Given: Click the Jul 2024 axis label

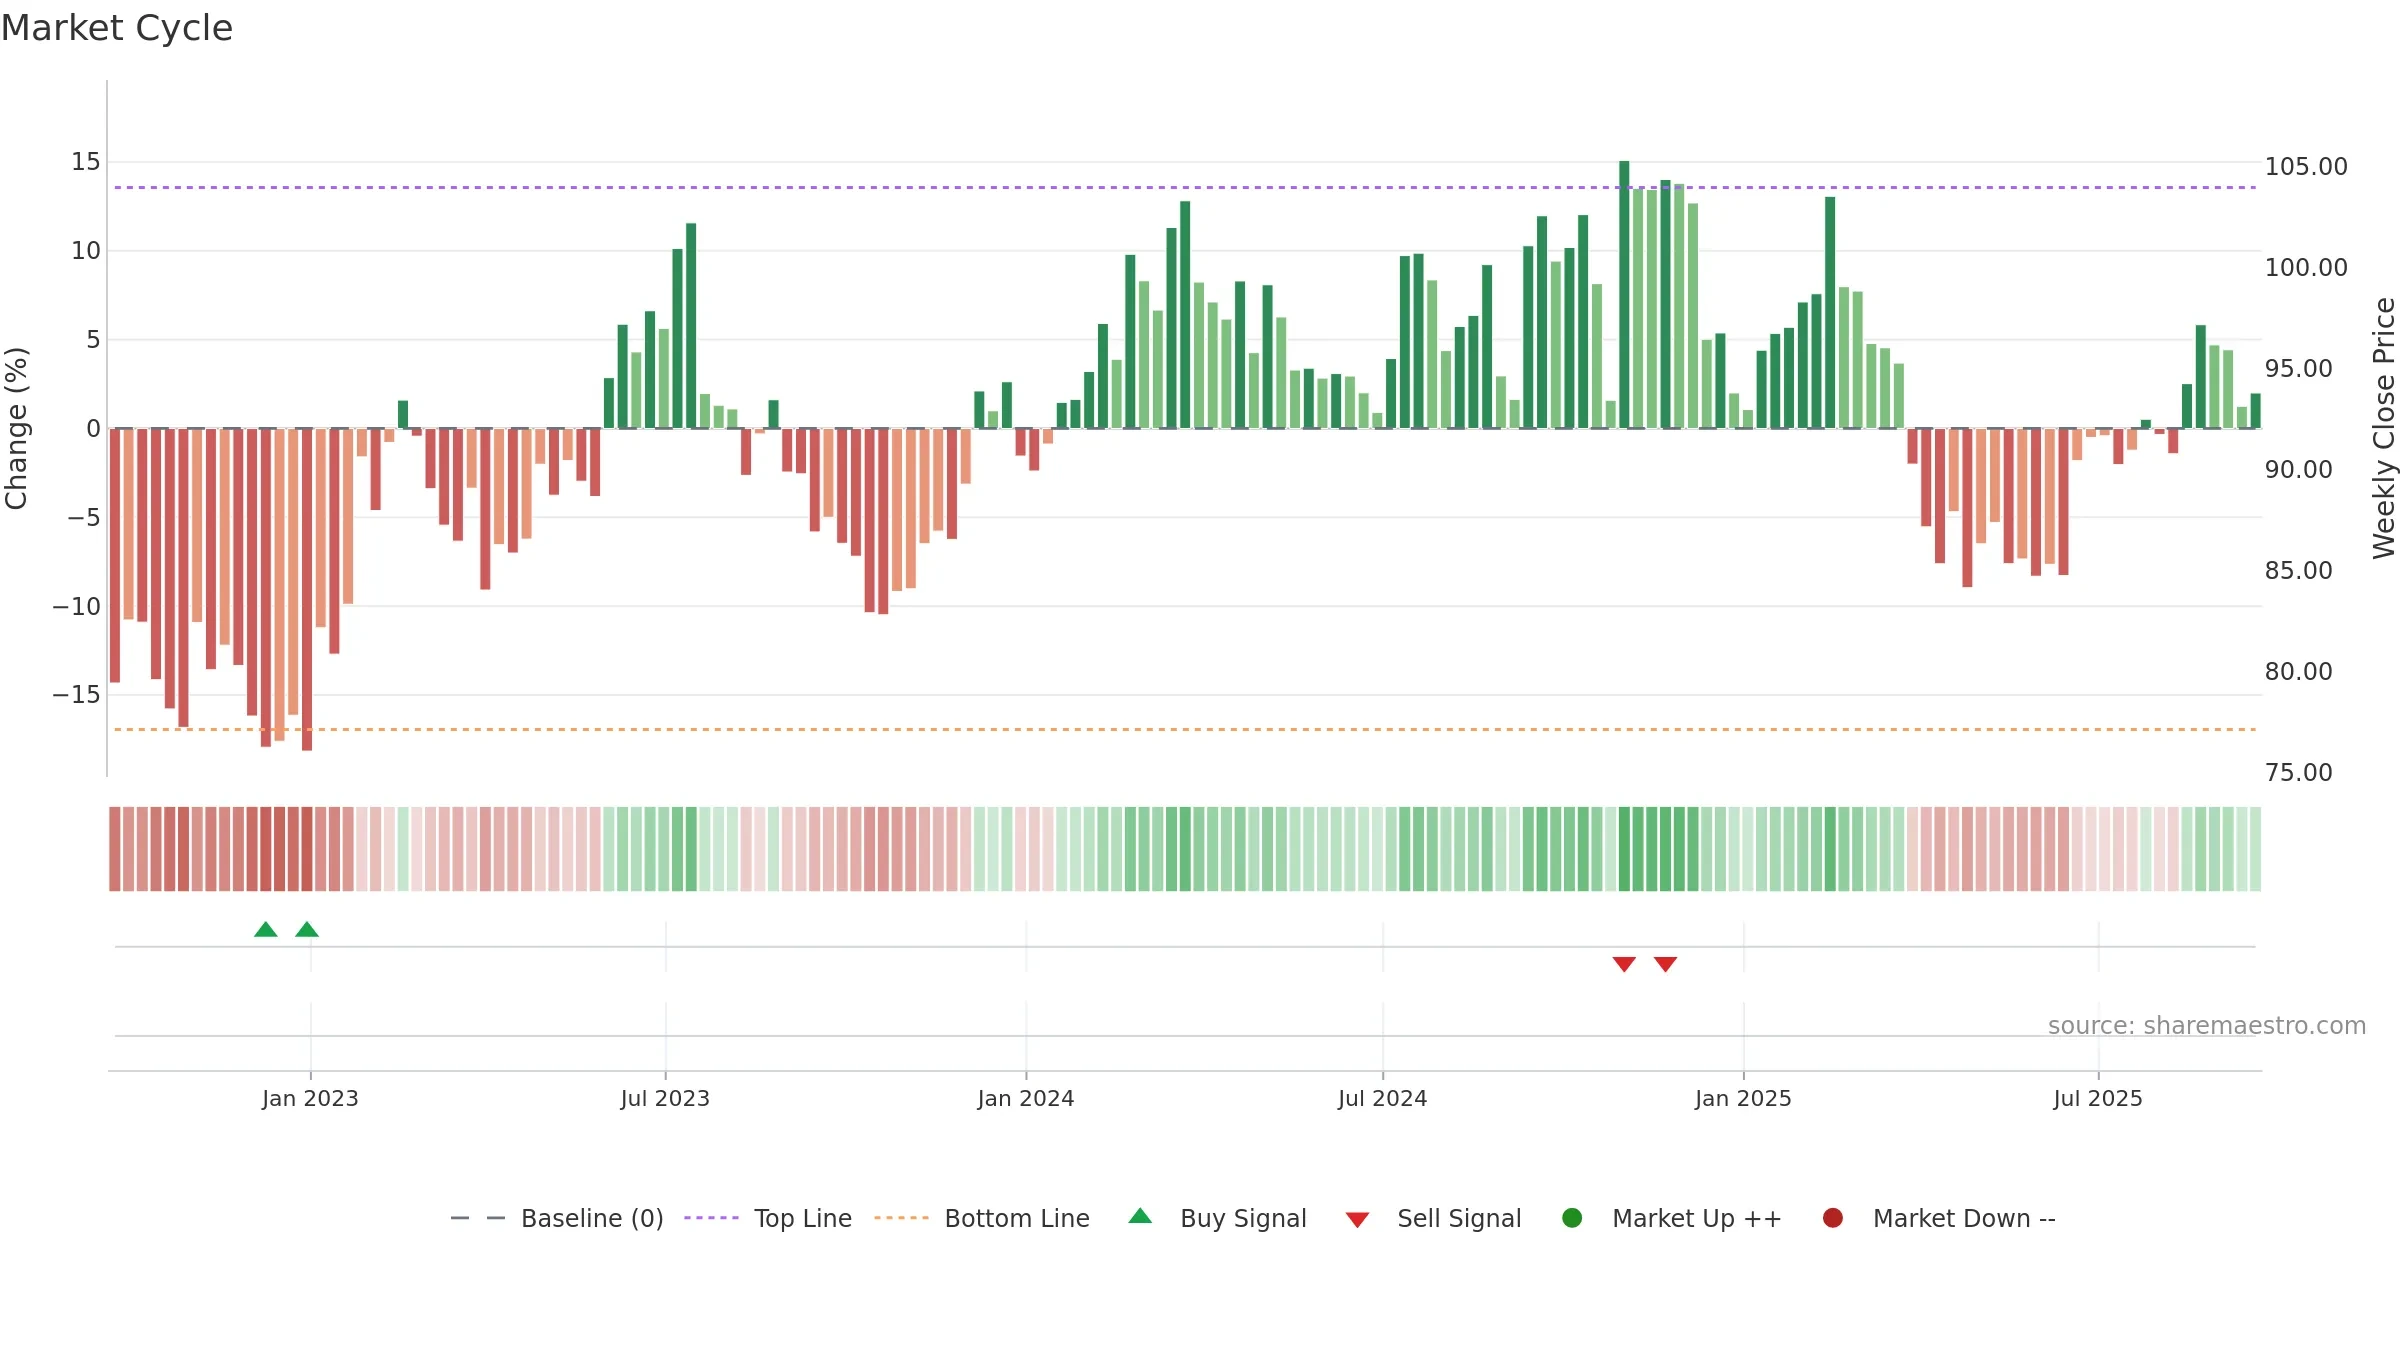Looking at the screenshot, I should (x=1383, y=1098).
